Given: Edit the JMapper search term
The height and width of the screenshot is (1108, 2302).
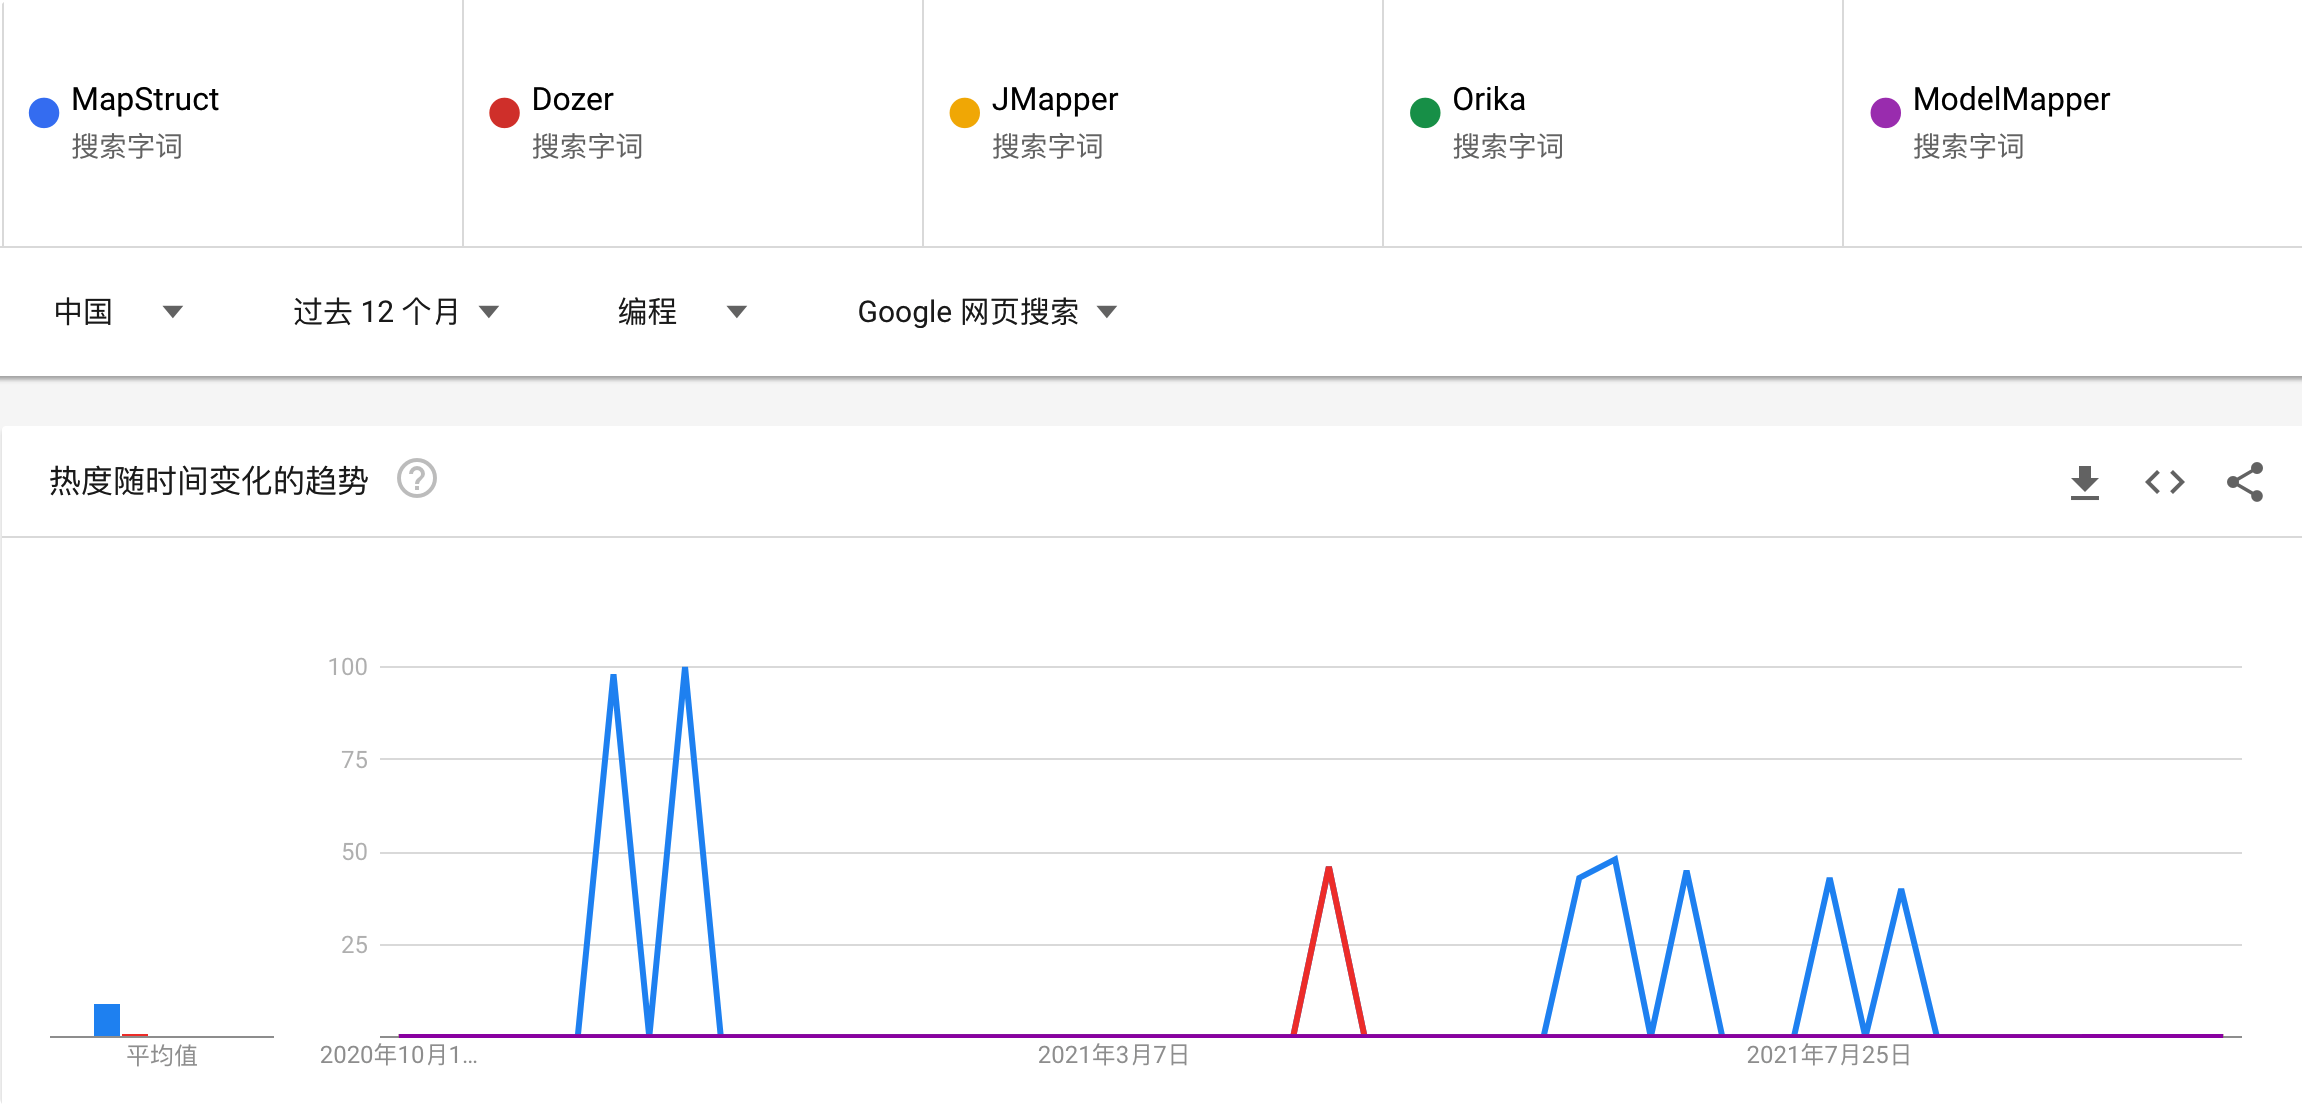Looking at the screenshot, I should click(x=1054, y=99).
